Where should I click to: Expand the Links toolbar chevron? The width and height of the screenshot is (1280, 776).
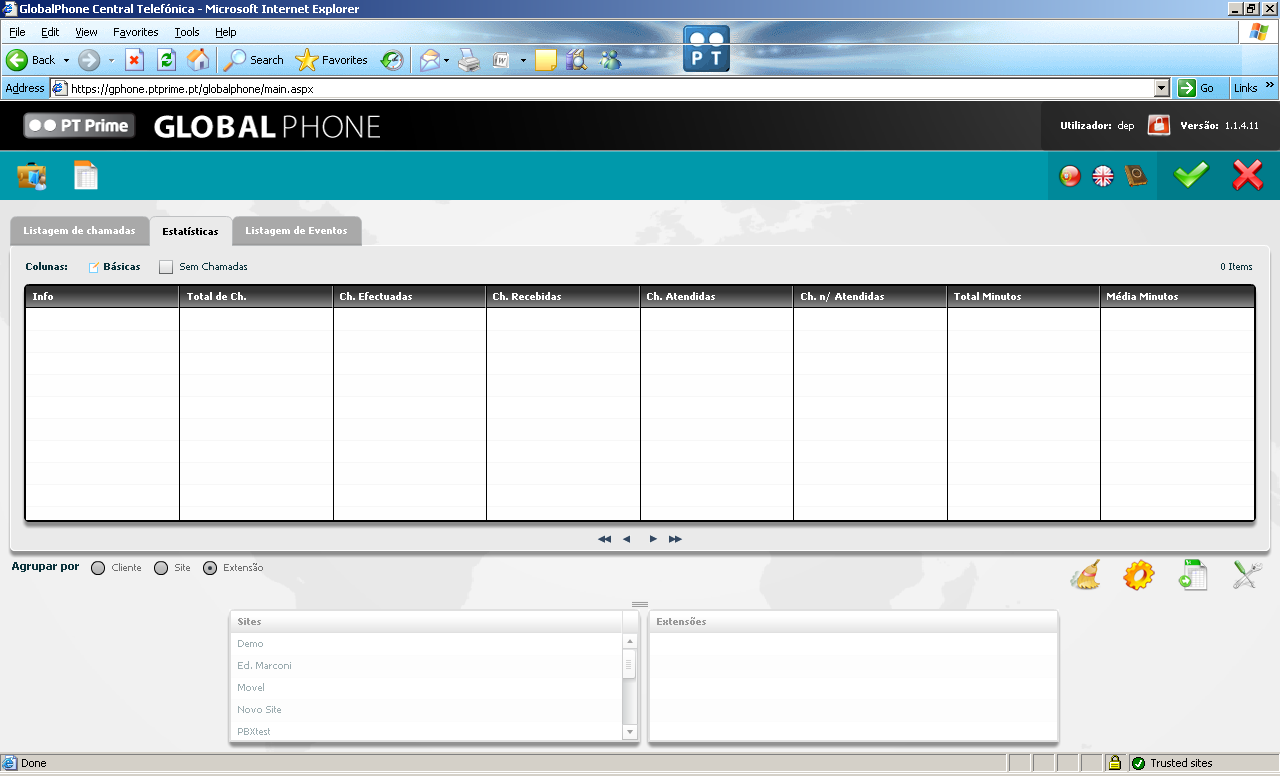[1270, 86]
